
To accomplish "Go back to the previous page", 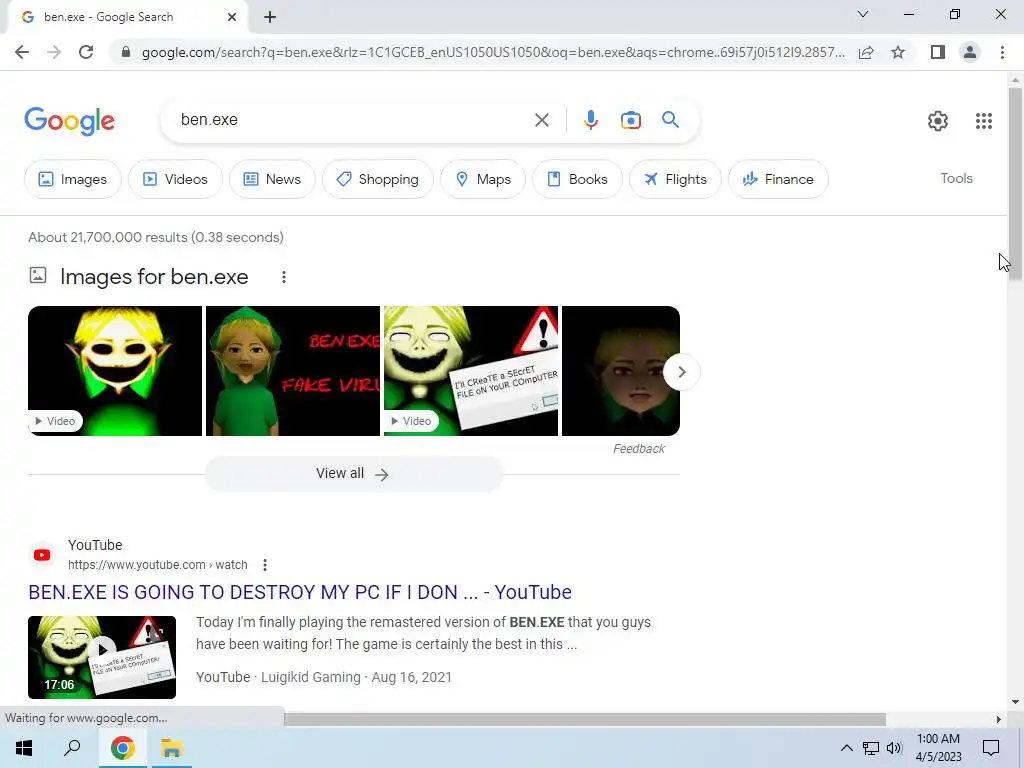I will pyautogui.click(x=22, y=52).
